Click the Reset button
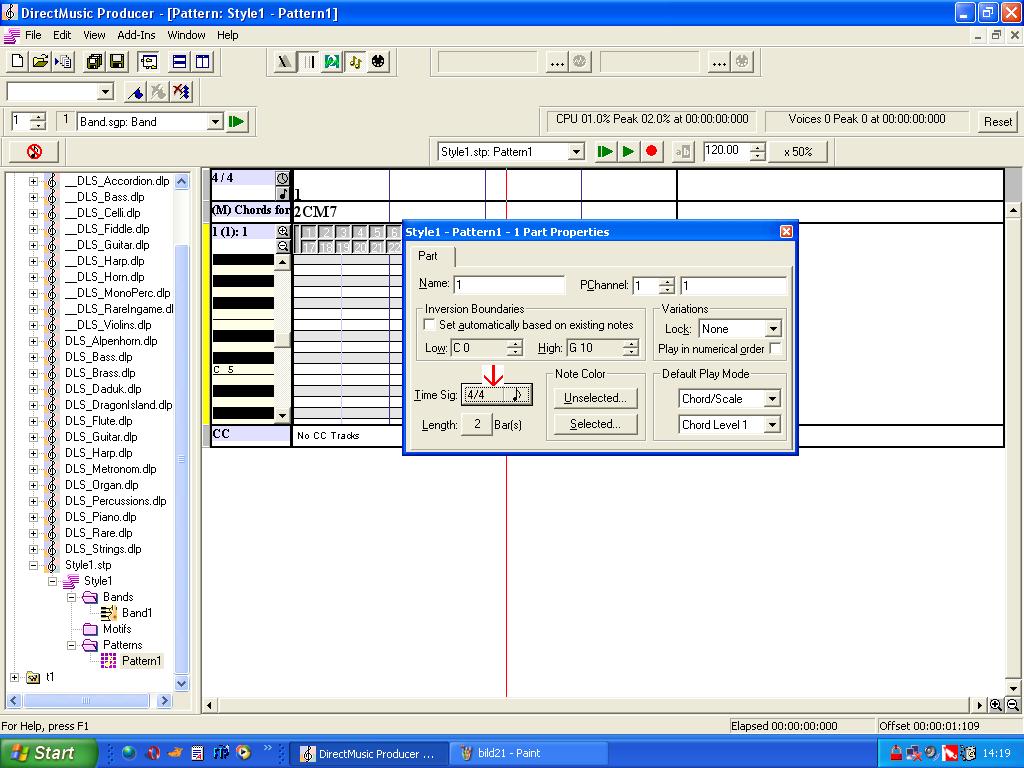This screenshot has height=768, width=1024. pos(997,122)
